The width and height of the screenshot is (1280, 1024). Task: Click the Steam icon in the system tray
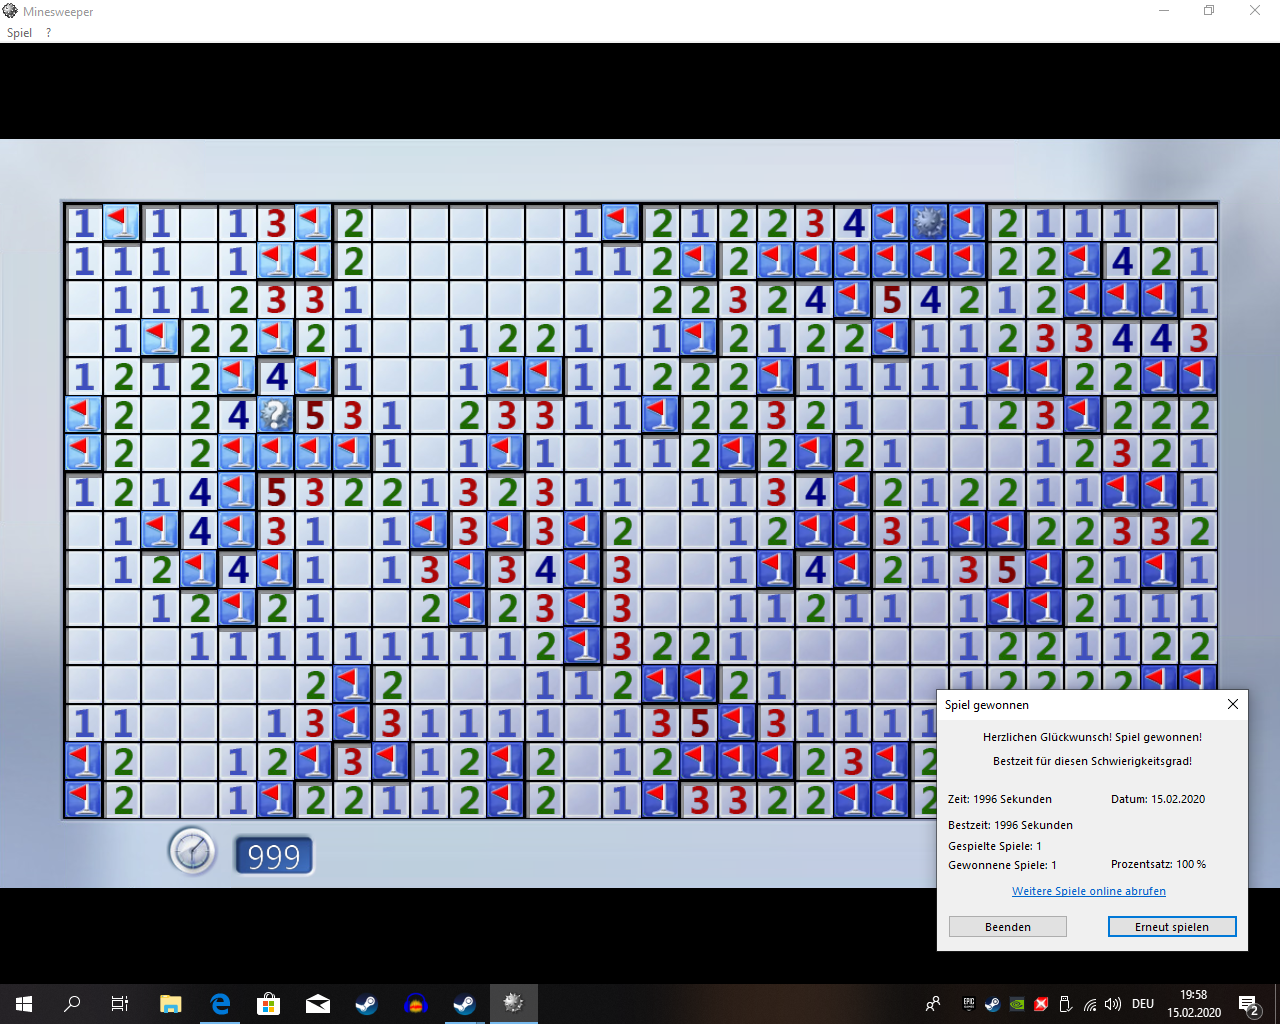pos(992,1004)
